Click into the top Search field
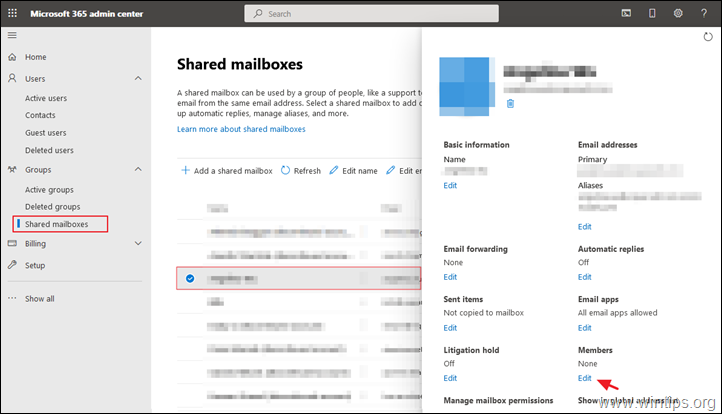 click(371, 14)
